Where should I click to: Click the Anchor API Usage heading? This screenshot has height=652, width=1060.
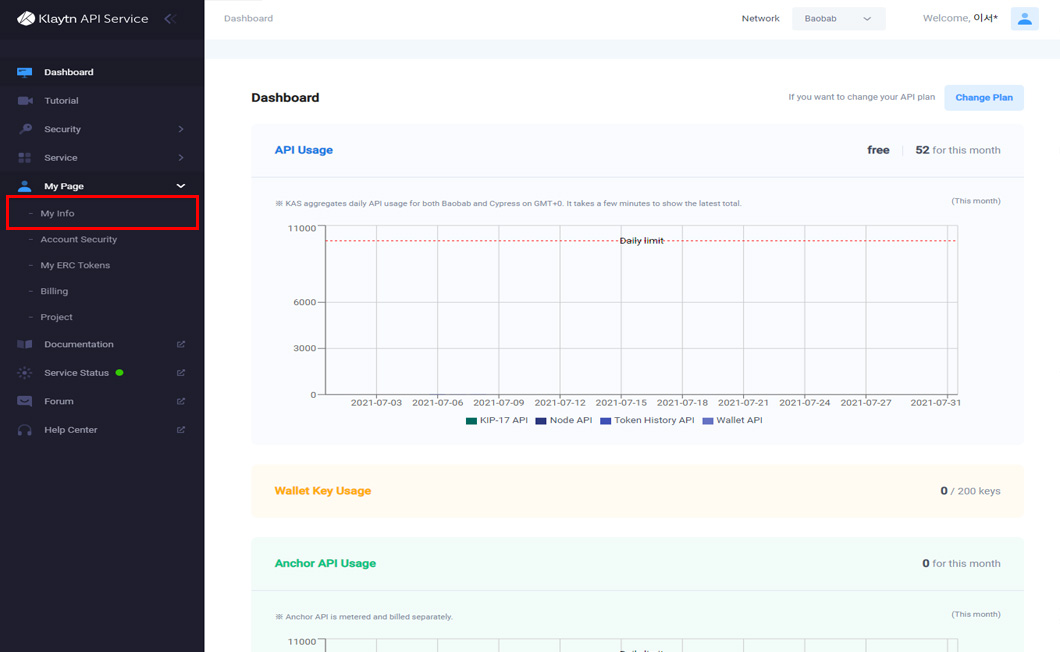[x=325, y=563]
